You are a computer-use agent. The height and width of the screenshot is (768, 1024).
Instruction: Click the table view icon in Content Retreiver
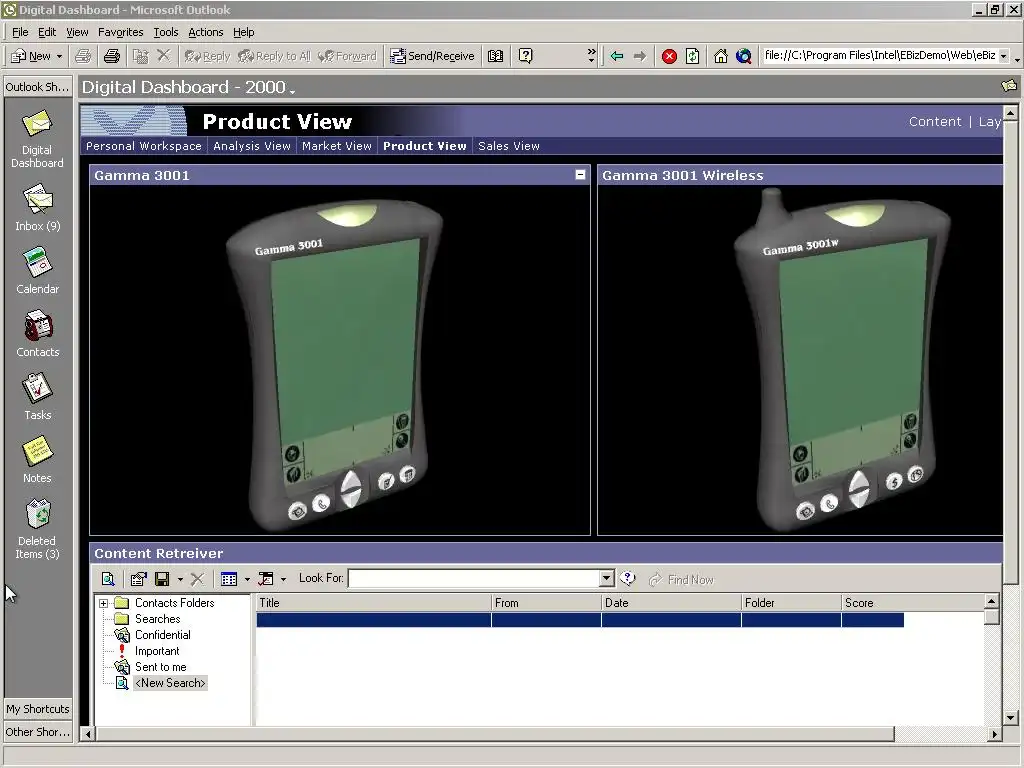point(229,579)
